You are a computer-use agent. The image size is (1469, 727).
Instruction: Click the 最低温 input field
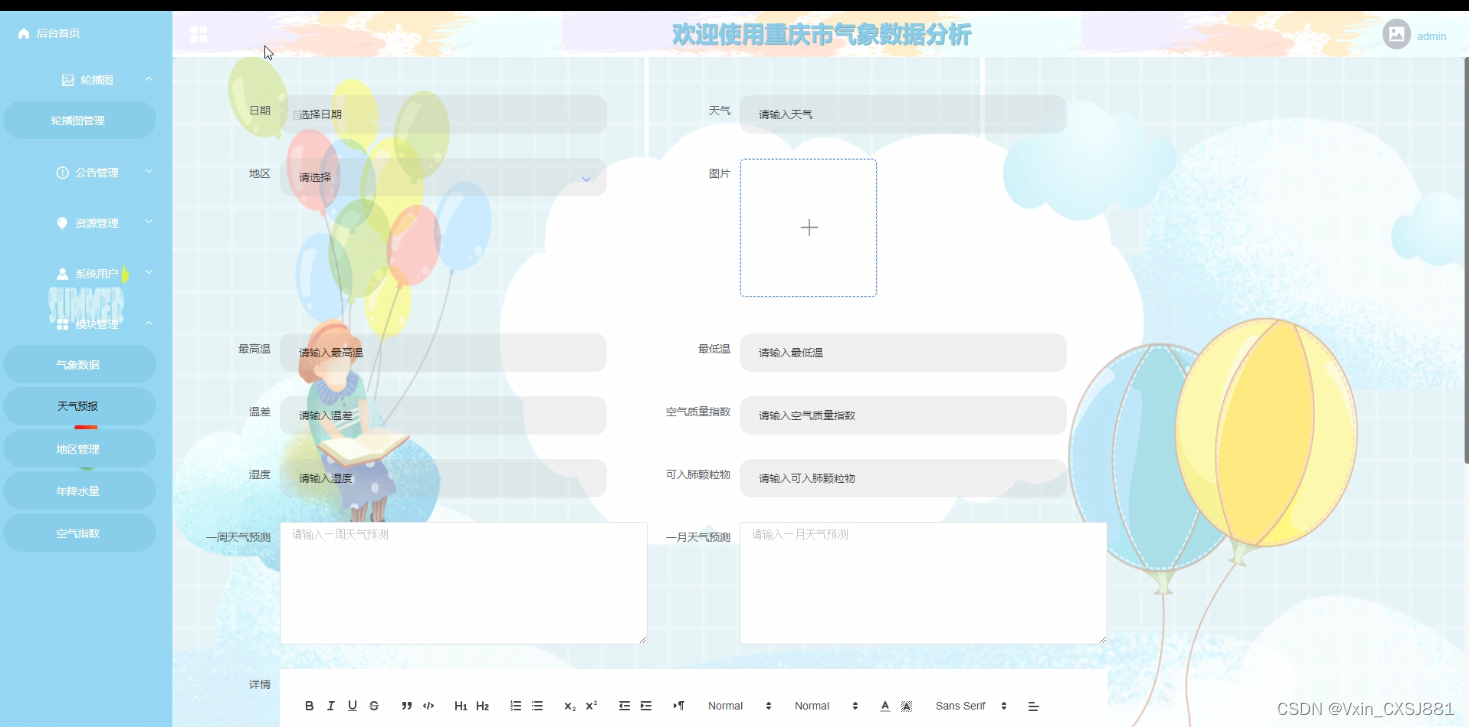(x=903, y=352)
